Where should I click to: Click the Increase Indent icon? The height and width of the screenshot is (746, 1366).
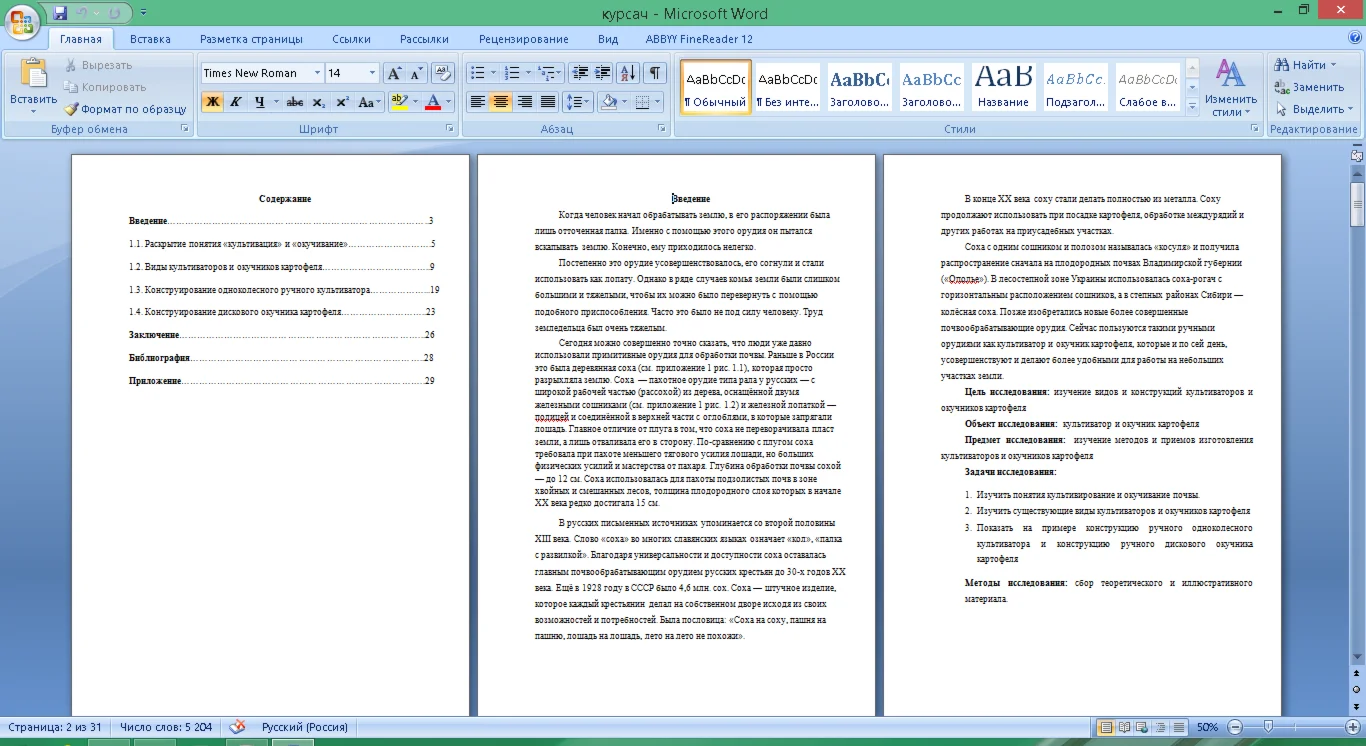coord(603,73)
